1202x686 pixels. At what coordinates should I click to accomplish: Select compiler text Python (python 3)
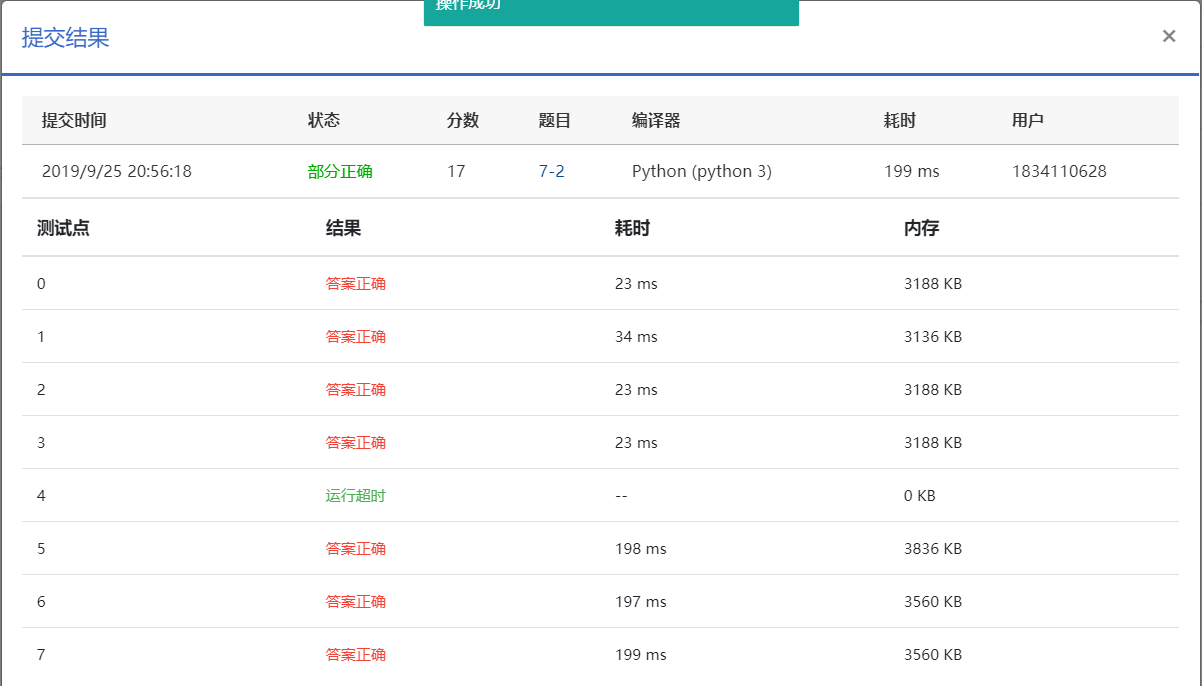702,171
